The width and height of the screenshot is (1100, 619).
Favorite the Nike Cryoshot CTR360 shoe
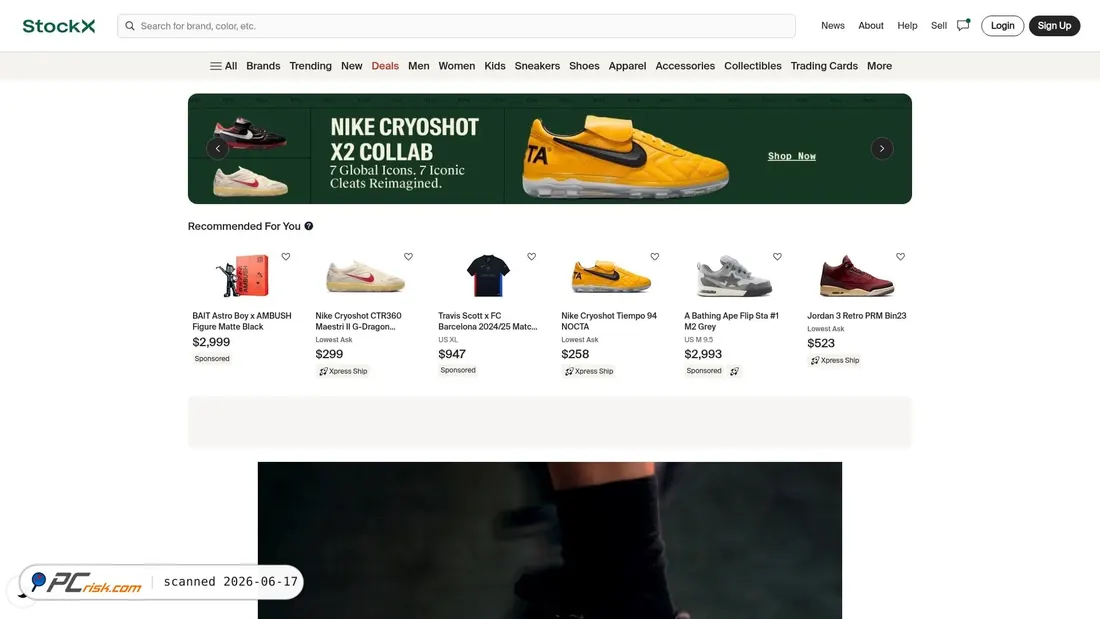[x=408, y=257]
